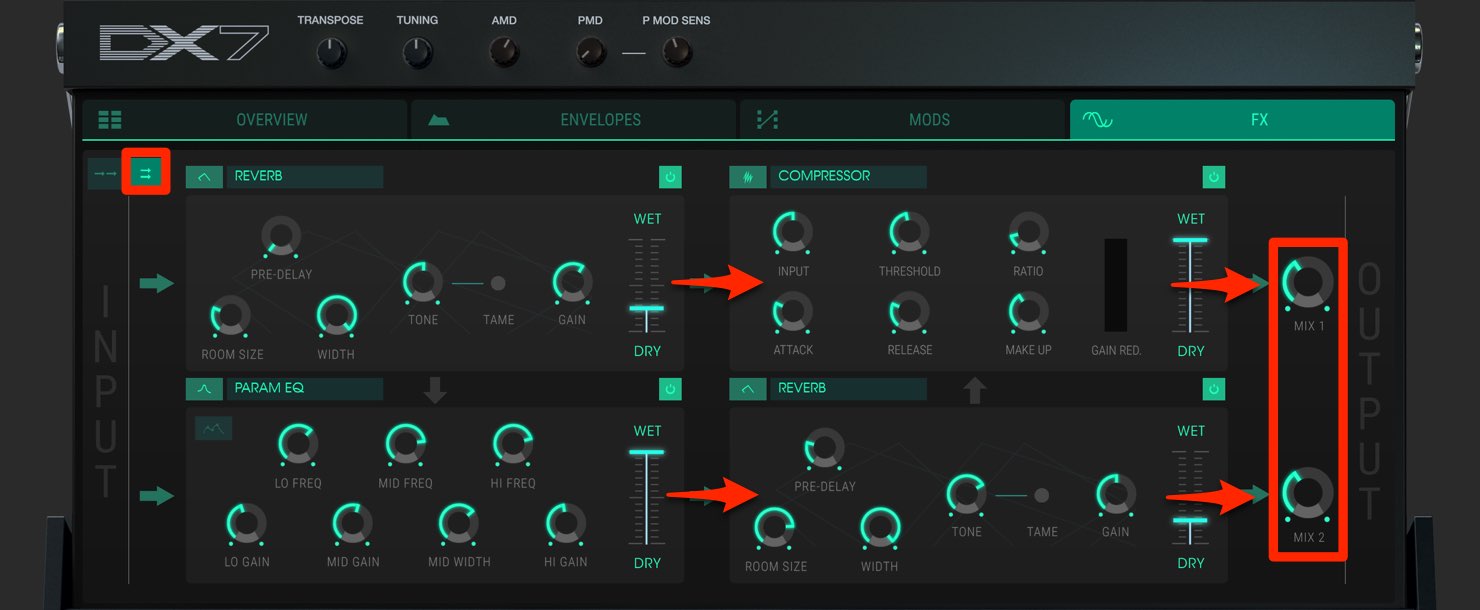Click the Param EQ effect type icon
The image size is (1480, 610).
204,389
